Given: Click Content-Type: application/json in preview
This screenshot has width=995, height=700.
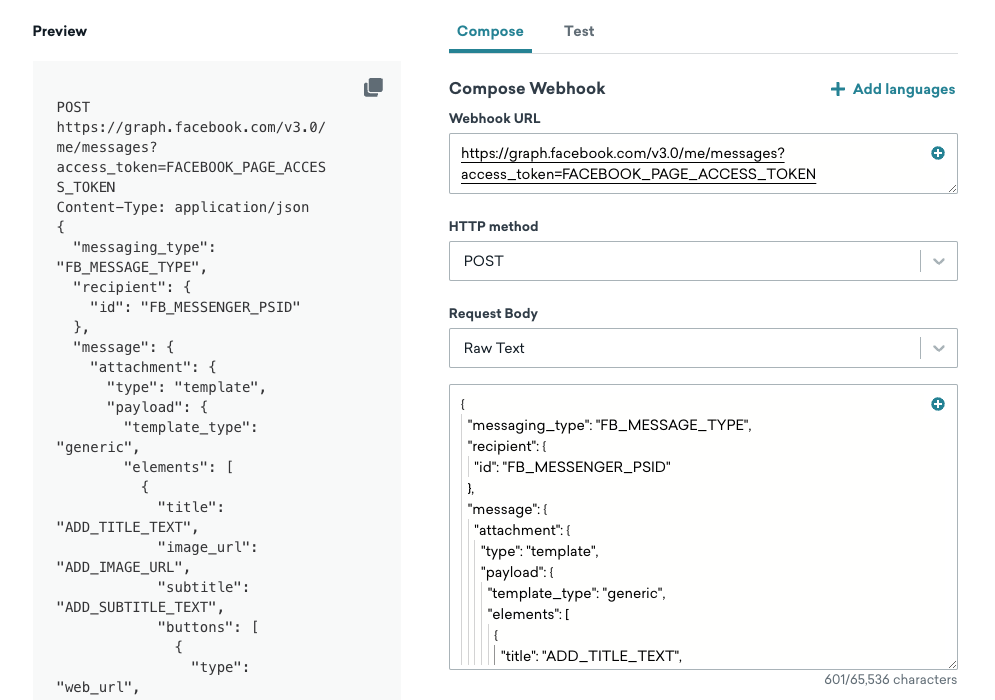Looking at the screenshot, I should point(183,208).
